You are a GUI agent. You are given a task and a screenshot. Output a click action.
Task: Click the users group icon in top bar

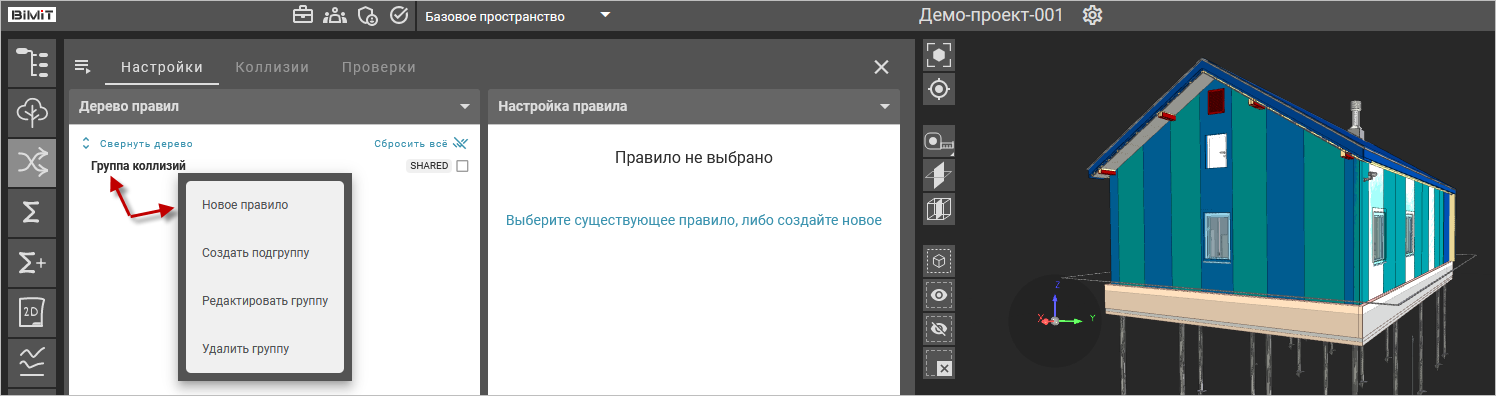pos(335,15)
